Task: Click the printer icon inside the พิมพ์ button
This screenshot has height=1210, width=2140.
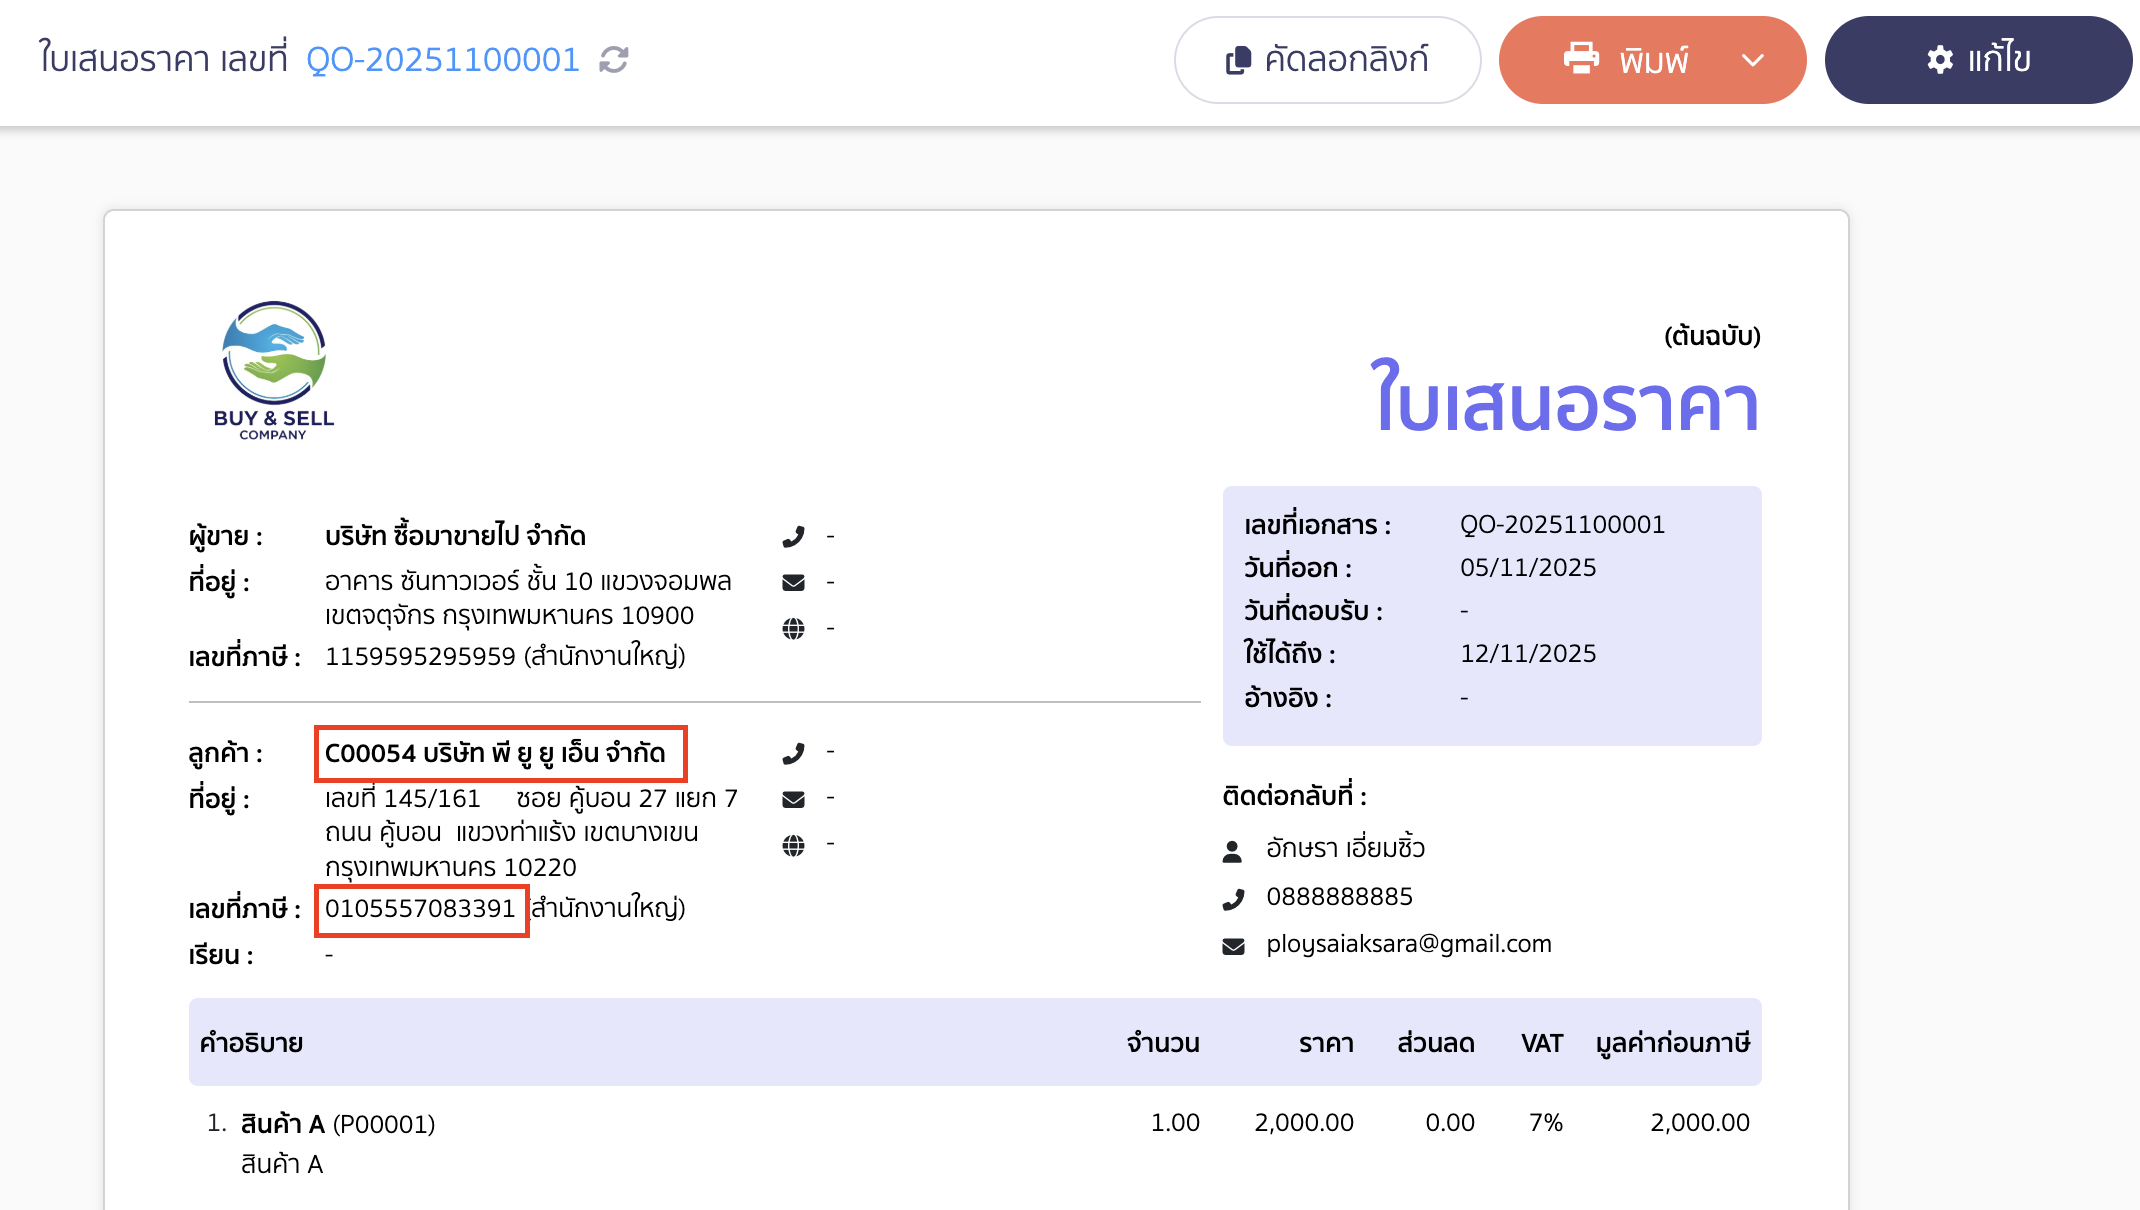Action: (x=1582, y=60)
